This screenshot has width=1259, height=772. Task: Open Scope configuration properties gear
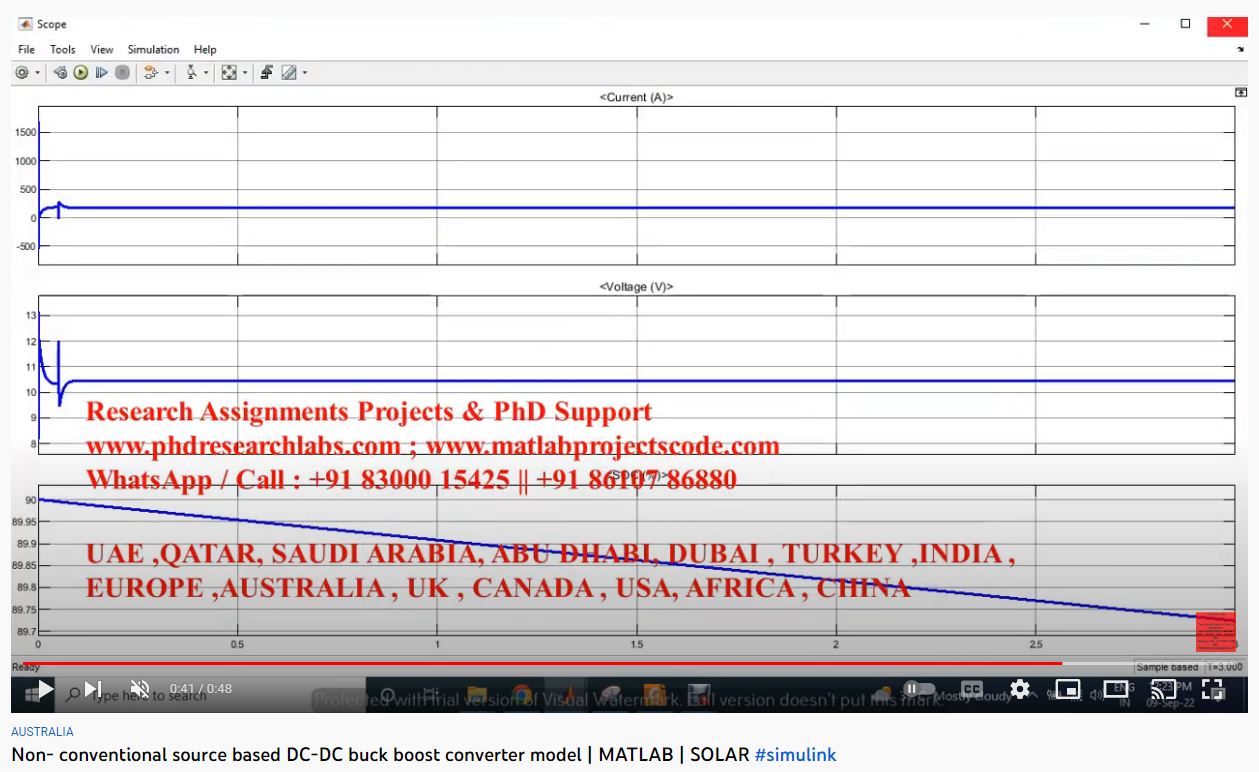[x=22, y=73]
